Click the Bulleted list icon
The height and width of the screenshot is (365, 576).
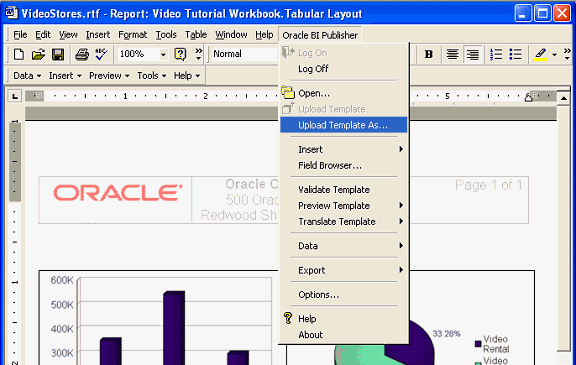pyautogui.click(x=515, y=54)
